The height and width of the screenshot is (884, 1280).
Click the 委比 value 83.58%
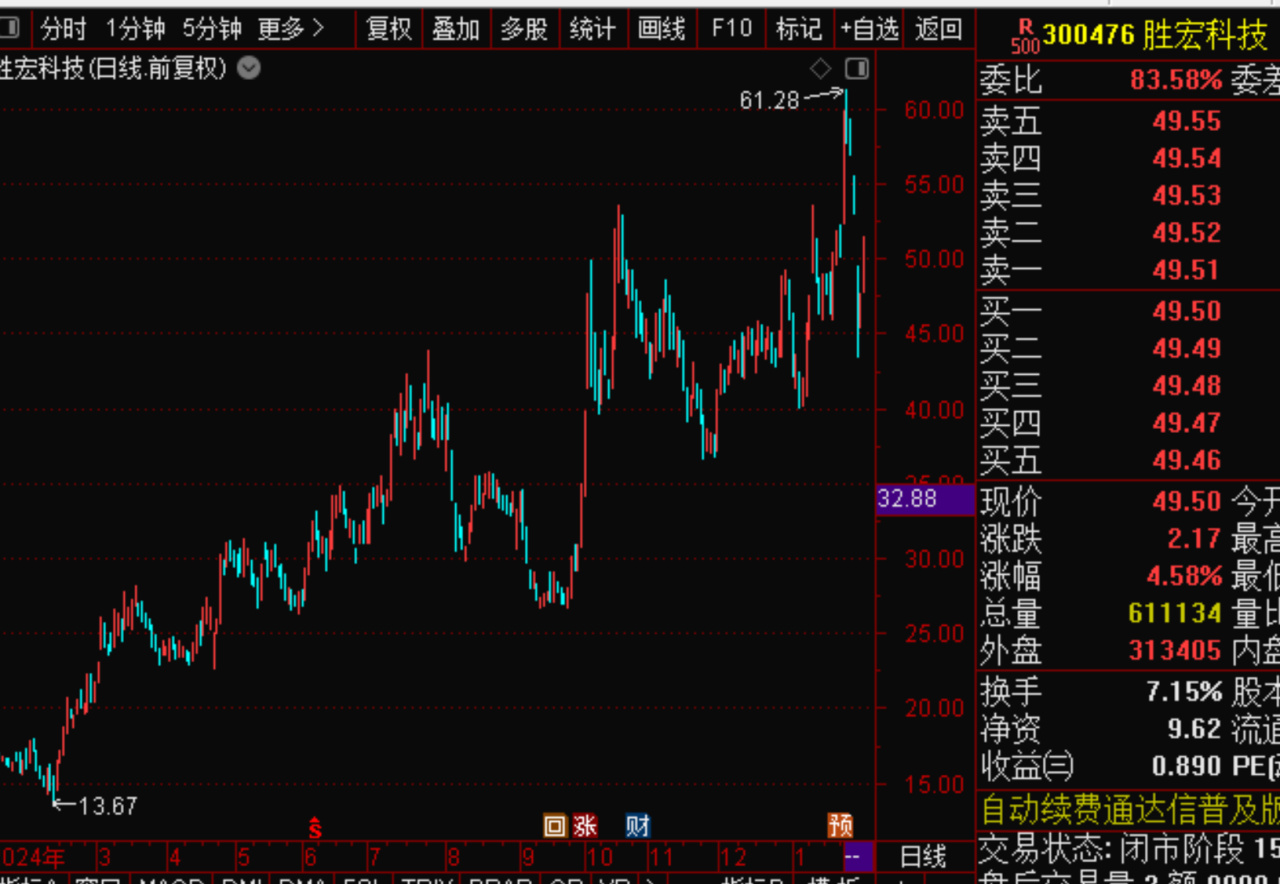(x=1176, y=80)
